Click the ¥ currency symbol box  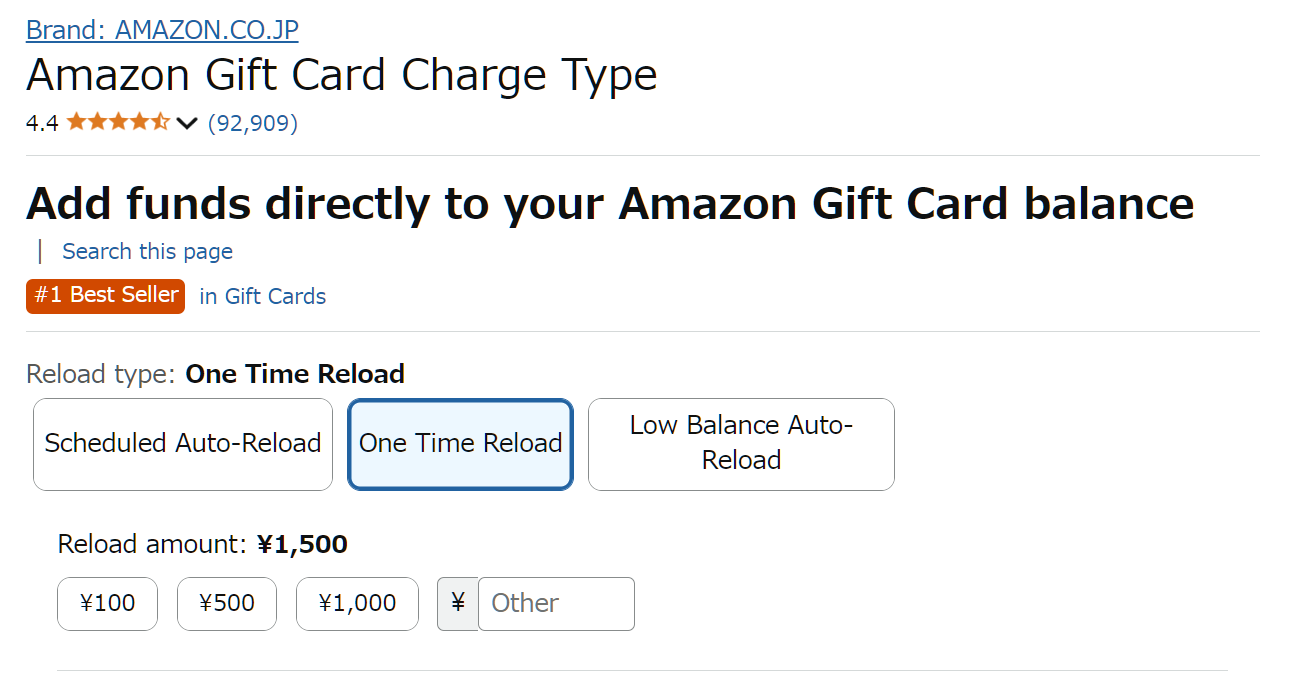(458, 604)
